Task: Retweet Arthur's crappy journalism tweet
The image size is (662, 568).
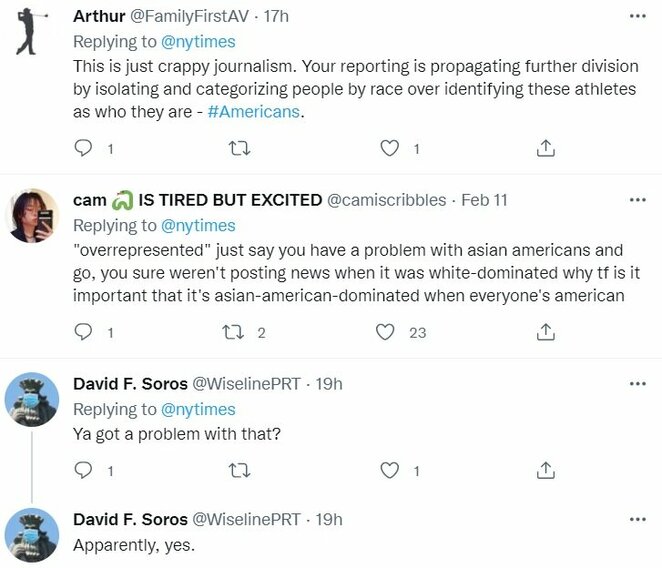Action: [x=239, y=149]
